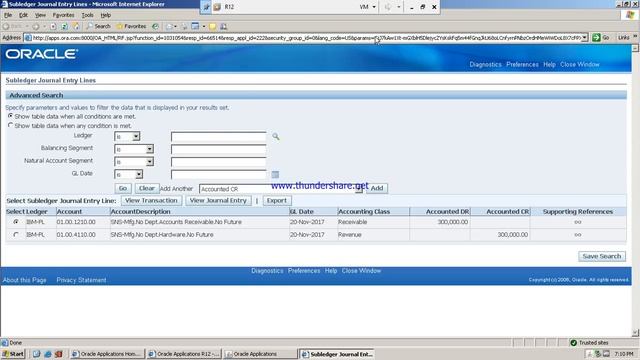Open the File menu
The height and width of the screenshot is (360, 640).
(8, 15)
